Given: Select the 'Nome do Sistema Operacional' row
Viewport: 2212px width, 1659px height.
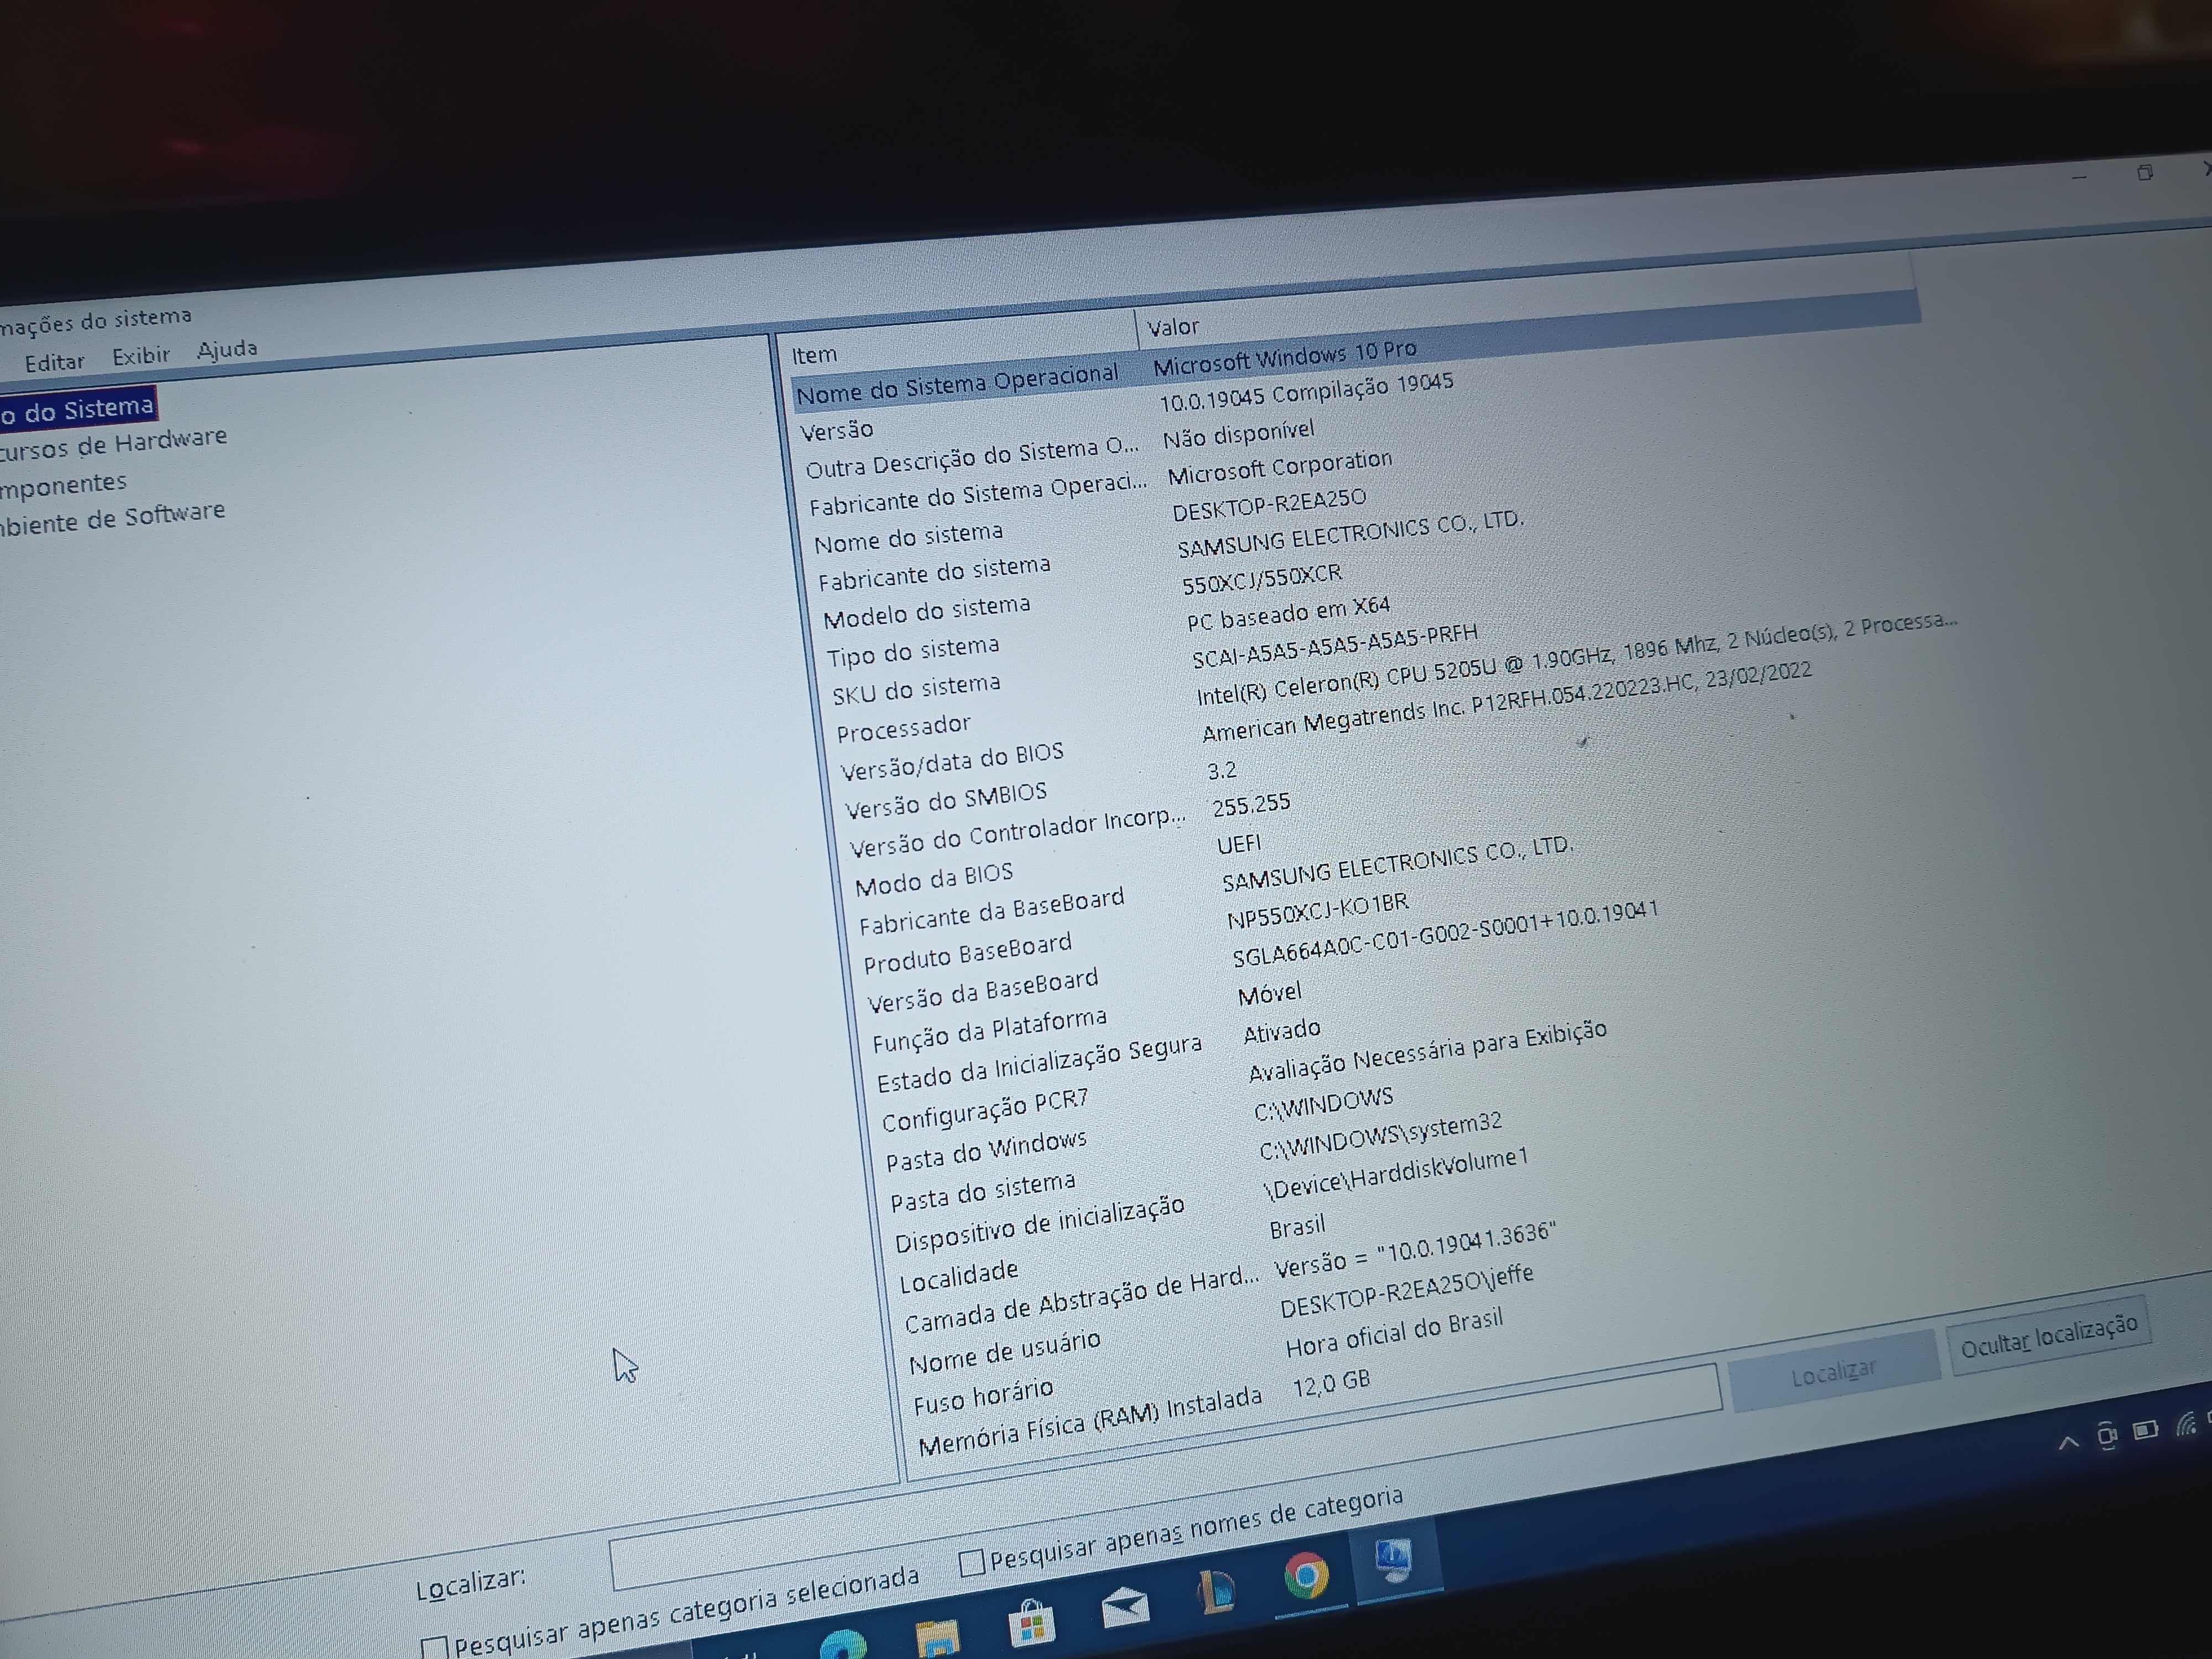Looking at the screenshot, I should (957, 384).
